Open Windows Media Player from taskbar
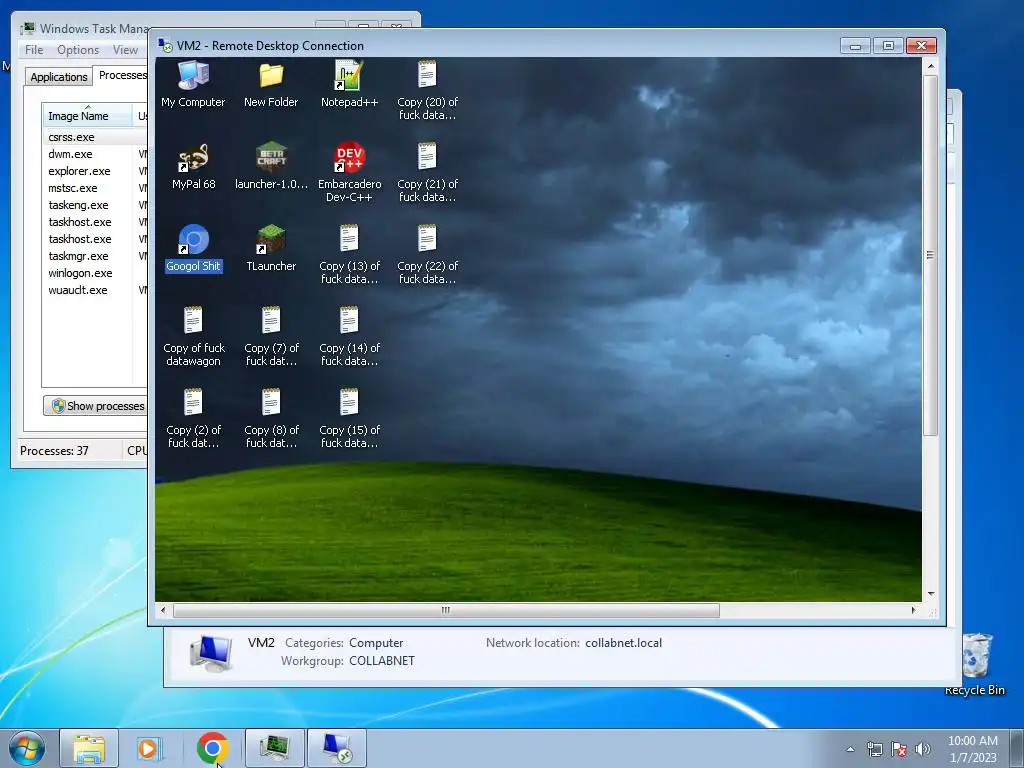Image resolution: width=1024 pixels, height=768 pixels. [149, 748]
